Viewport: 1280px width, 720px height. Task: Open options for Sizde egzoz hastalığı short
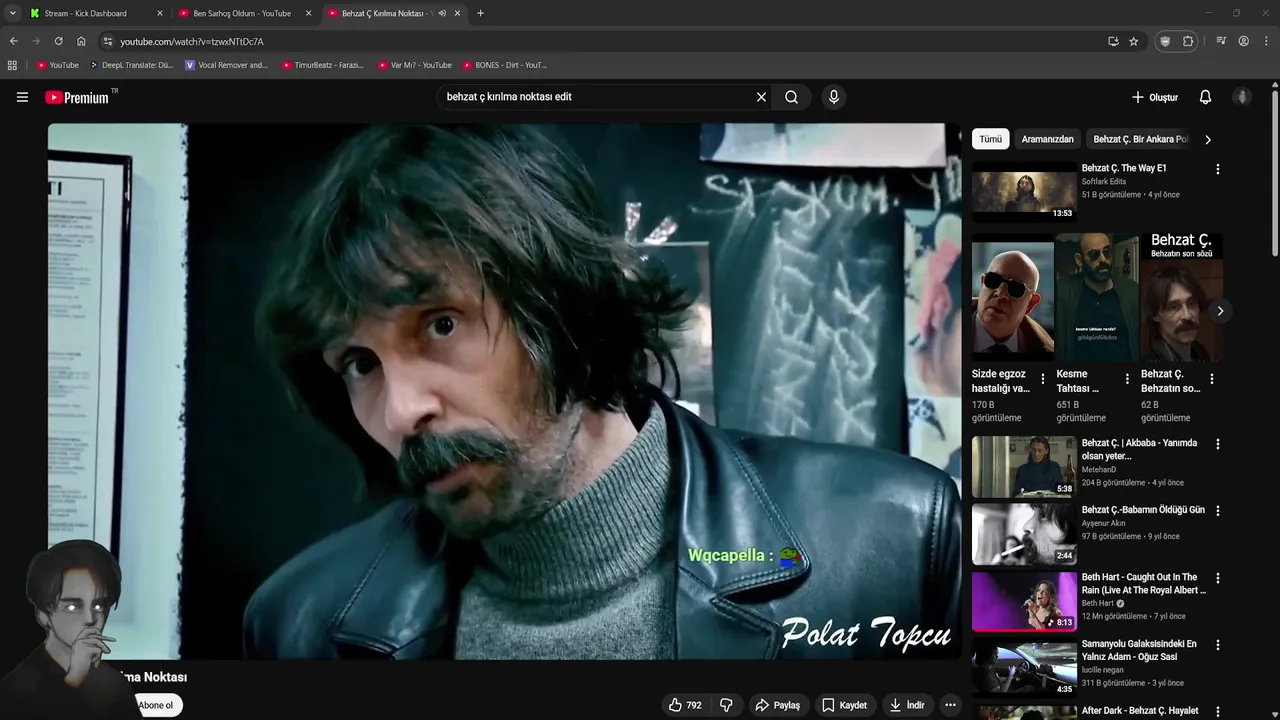point(1043,379)
